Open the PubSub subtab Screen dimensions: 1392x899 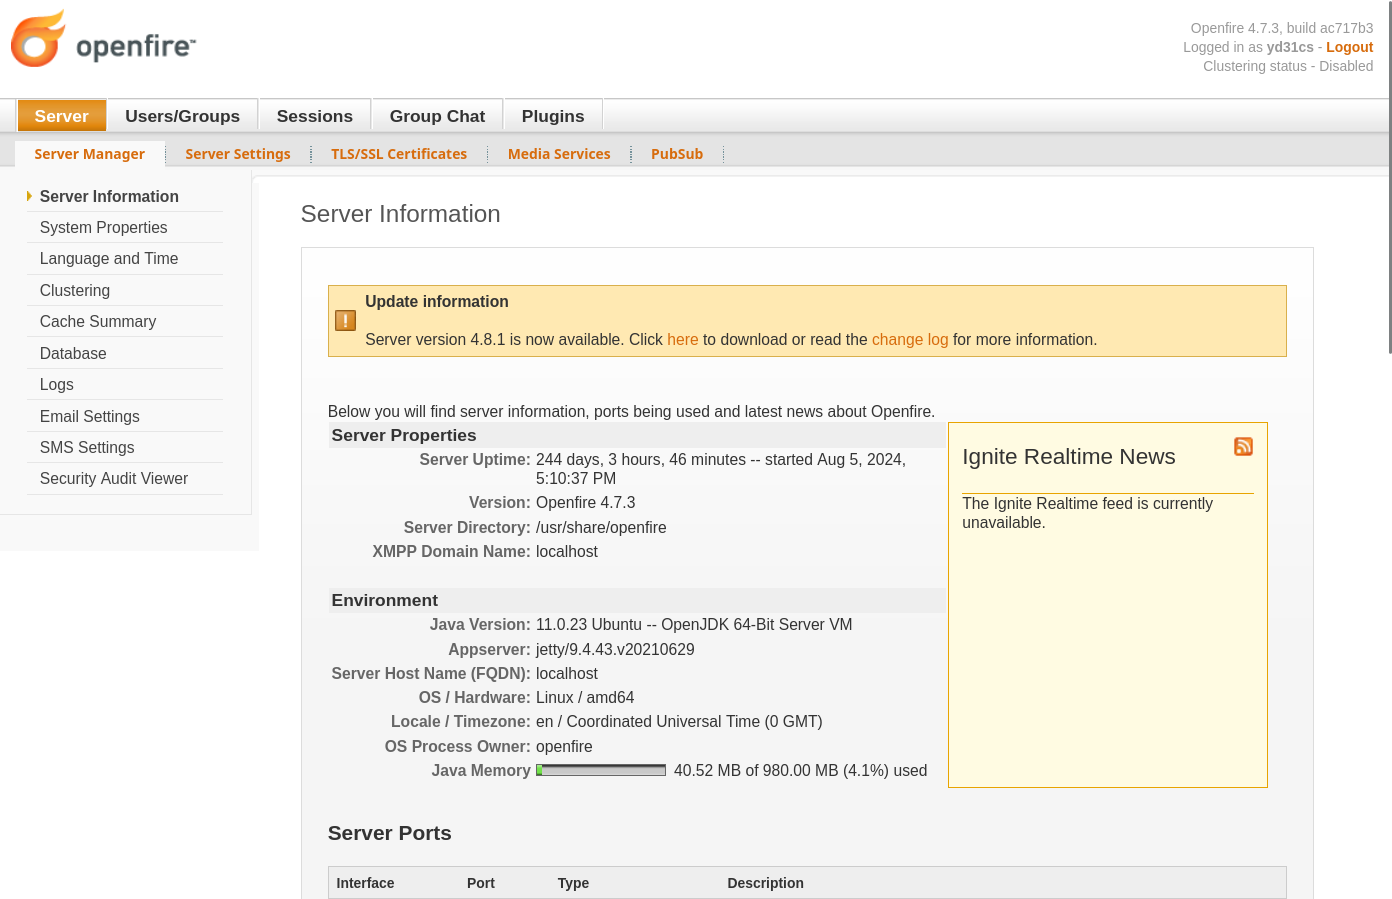pyautogui.click(x=677, y=154)
